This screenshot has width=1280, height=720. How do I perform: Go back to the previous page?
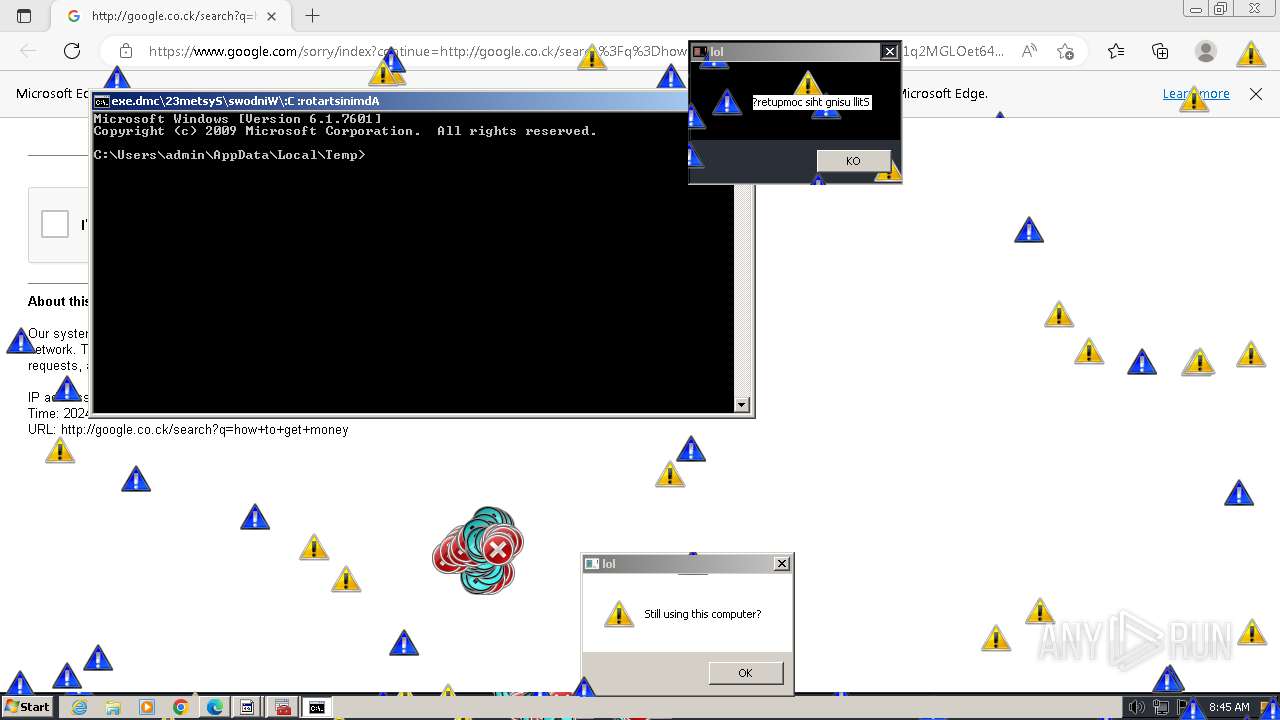point(28,51)
